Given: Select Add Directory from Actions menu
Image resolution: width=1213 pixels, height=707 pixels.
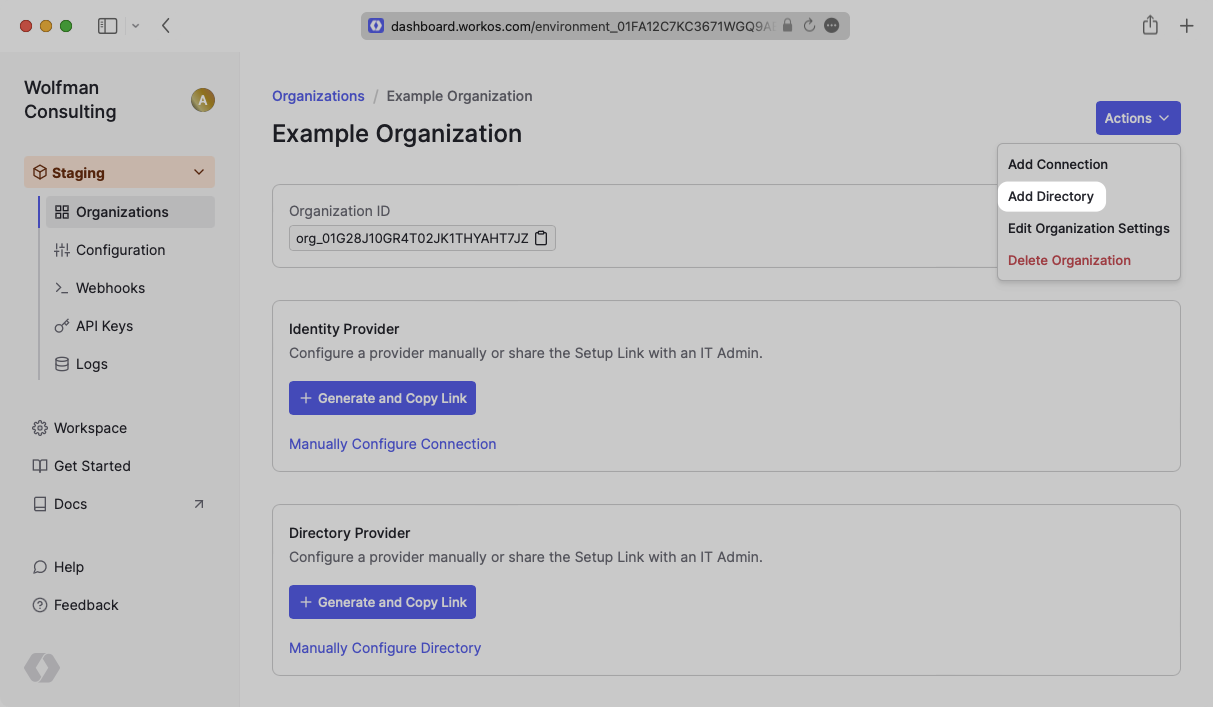Looking at the screenshot, I should point(1051,196).
